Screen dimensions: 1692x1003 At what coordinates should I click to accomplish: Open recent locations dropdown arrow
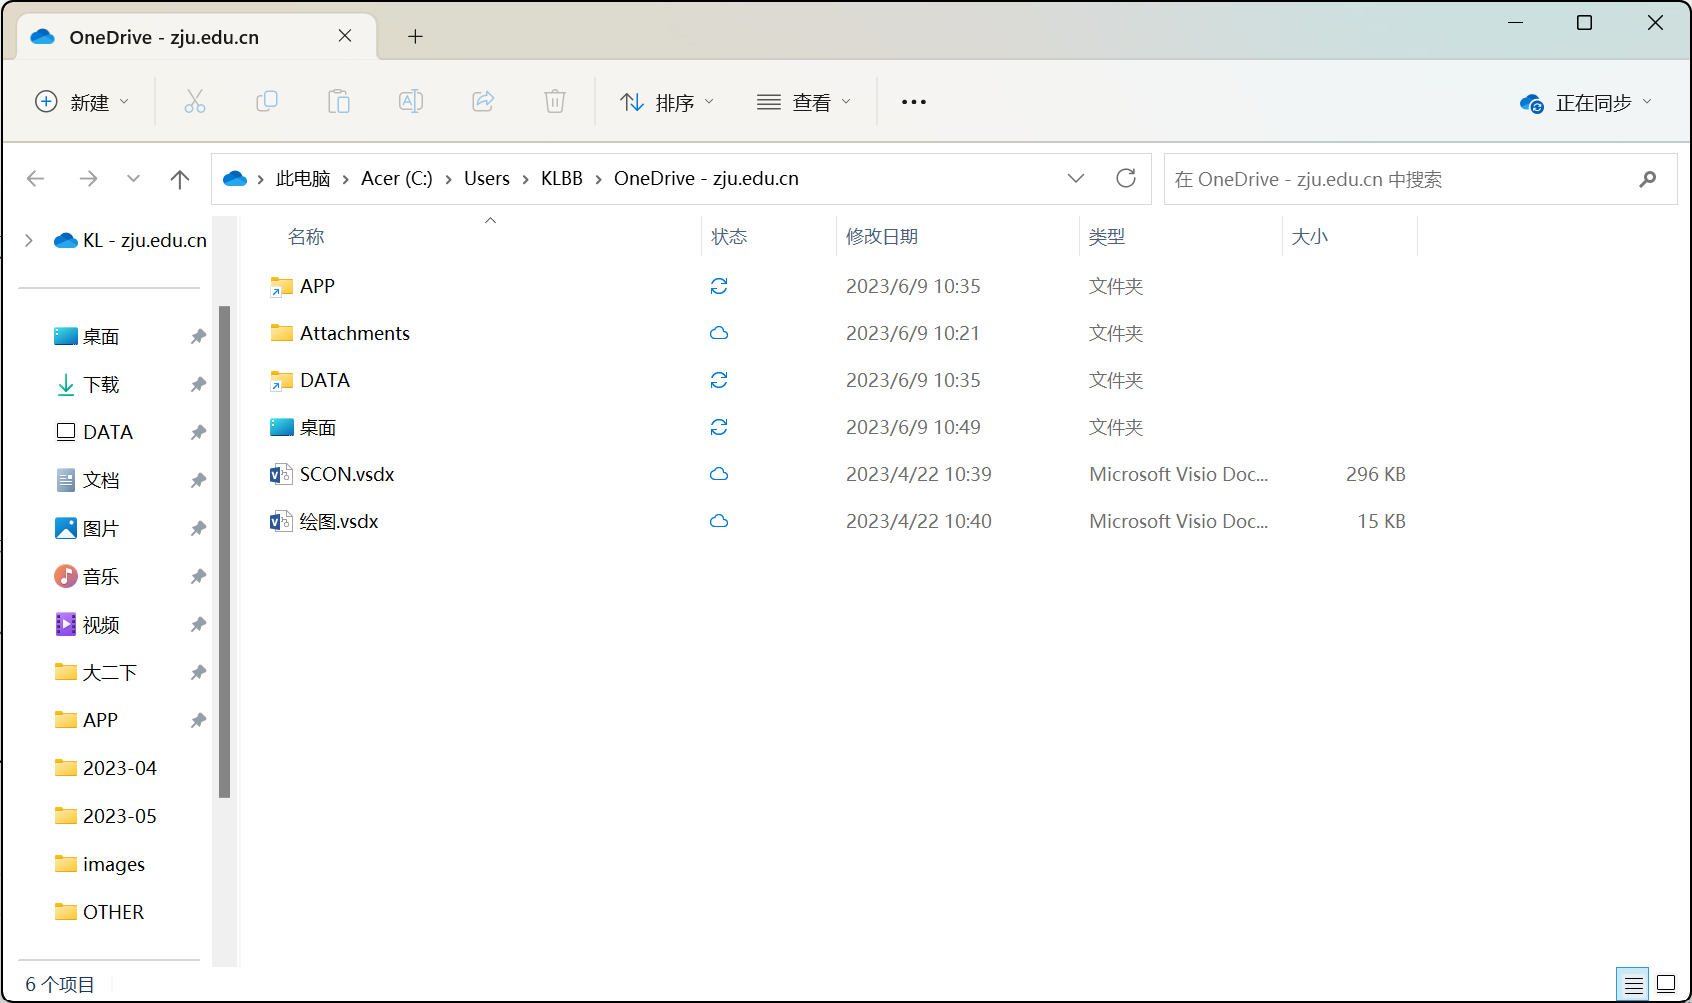click(x=133, y=179)
